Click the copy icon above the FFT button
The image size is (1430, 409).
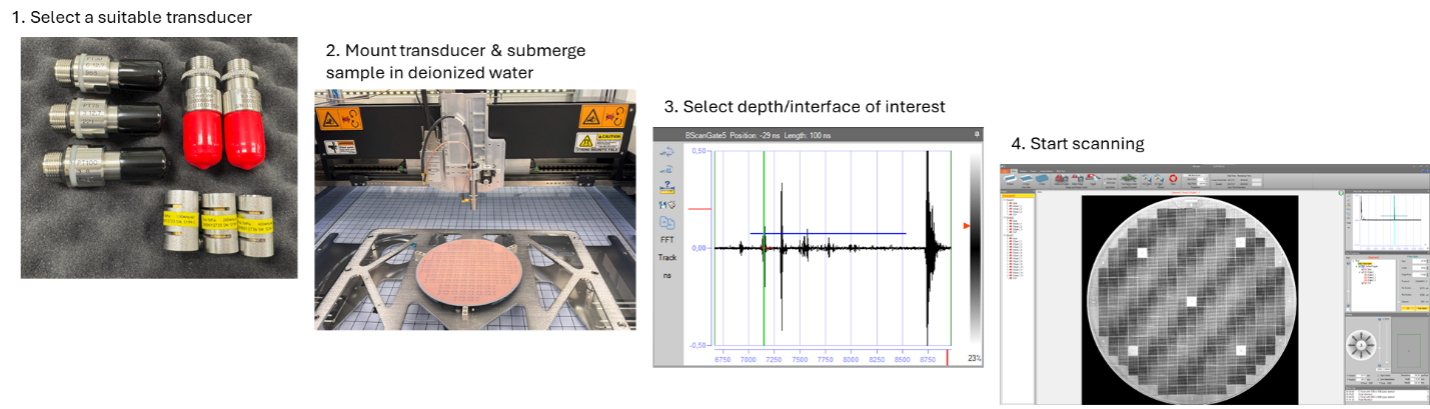click(666, 222)
